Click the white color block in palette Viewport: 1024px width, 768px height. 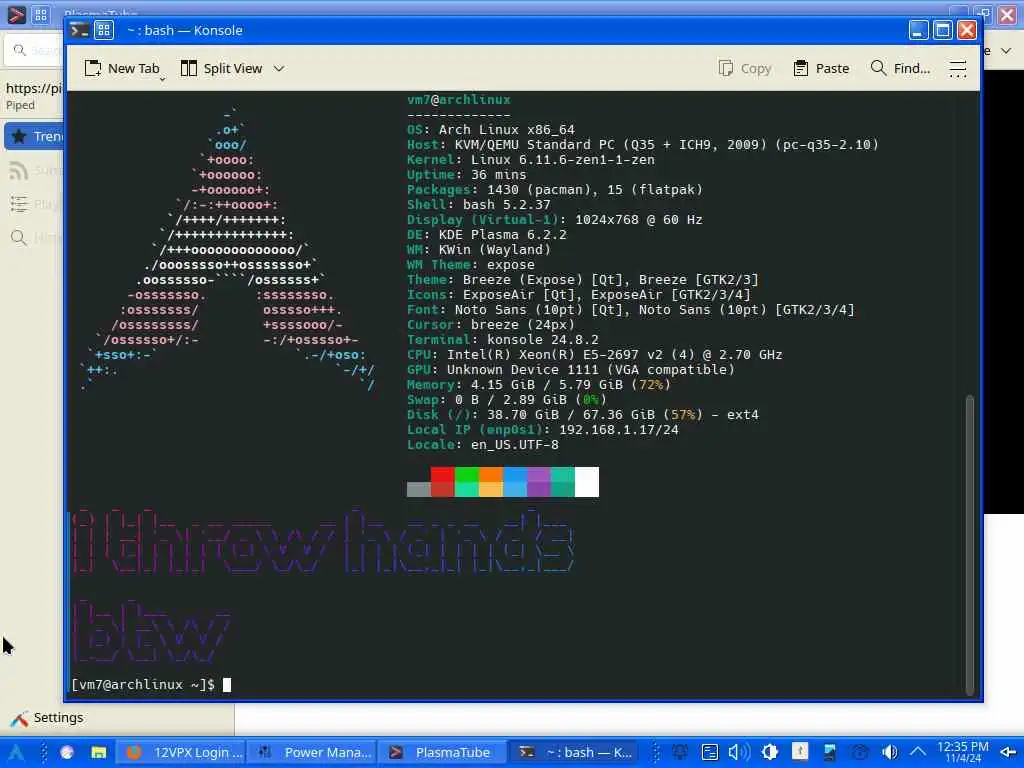586,482
